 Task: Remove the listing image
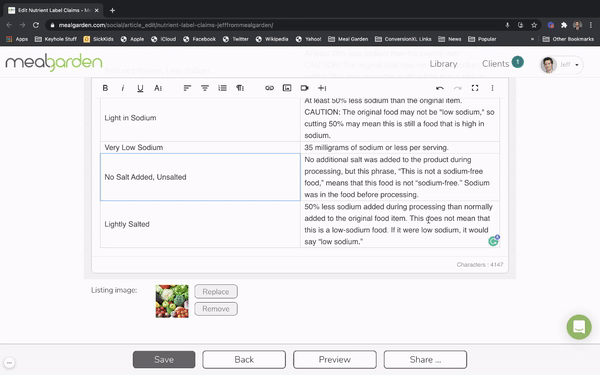216,309
